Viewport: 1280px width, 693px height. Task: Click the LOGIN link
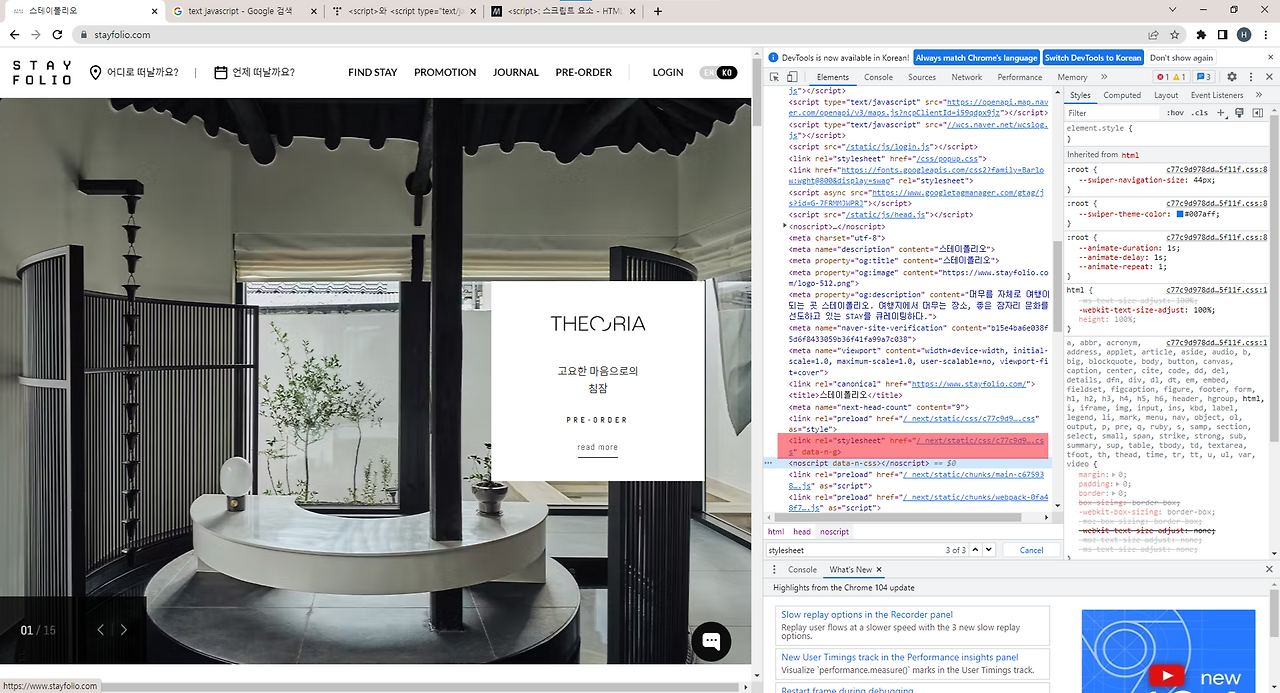pyautogui.click(x=668, y=72)
